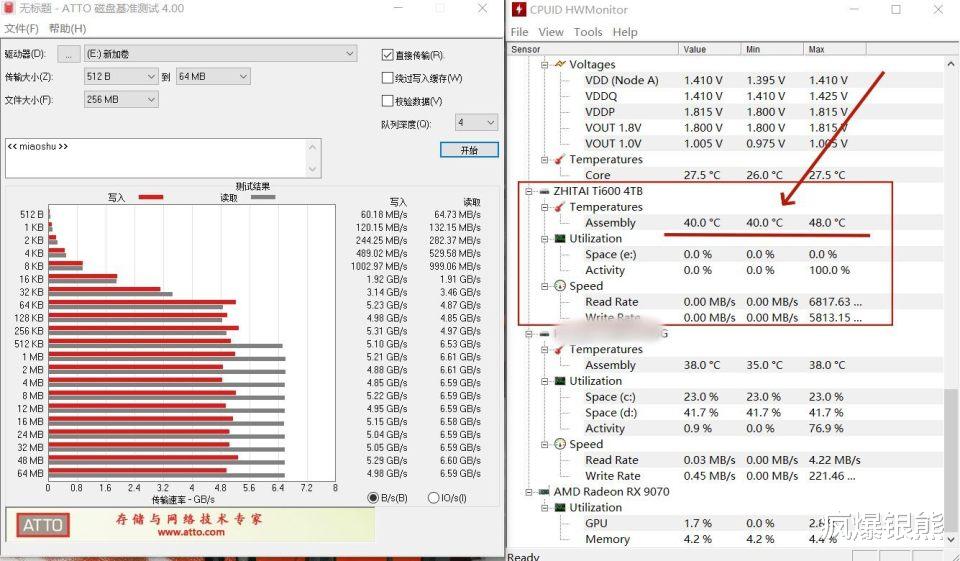Viewport: 960px width, 561px height.
Task: Open the 256 MB file size dropdown
Action: coord(121,99)
